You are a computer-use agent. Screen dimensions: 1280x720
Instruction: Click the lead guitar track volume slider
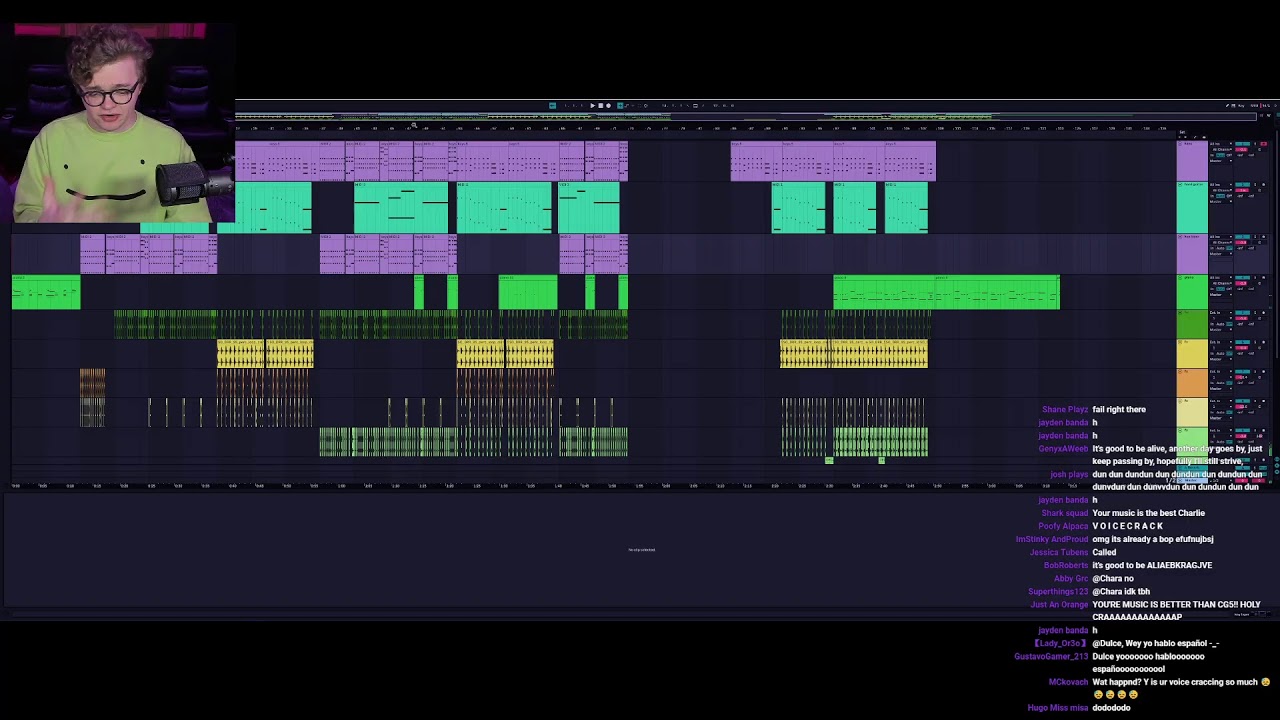coord(1241,190)
